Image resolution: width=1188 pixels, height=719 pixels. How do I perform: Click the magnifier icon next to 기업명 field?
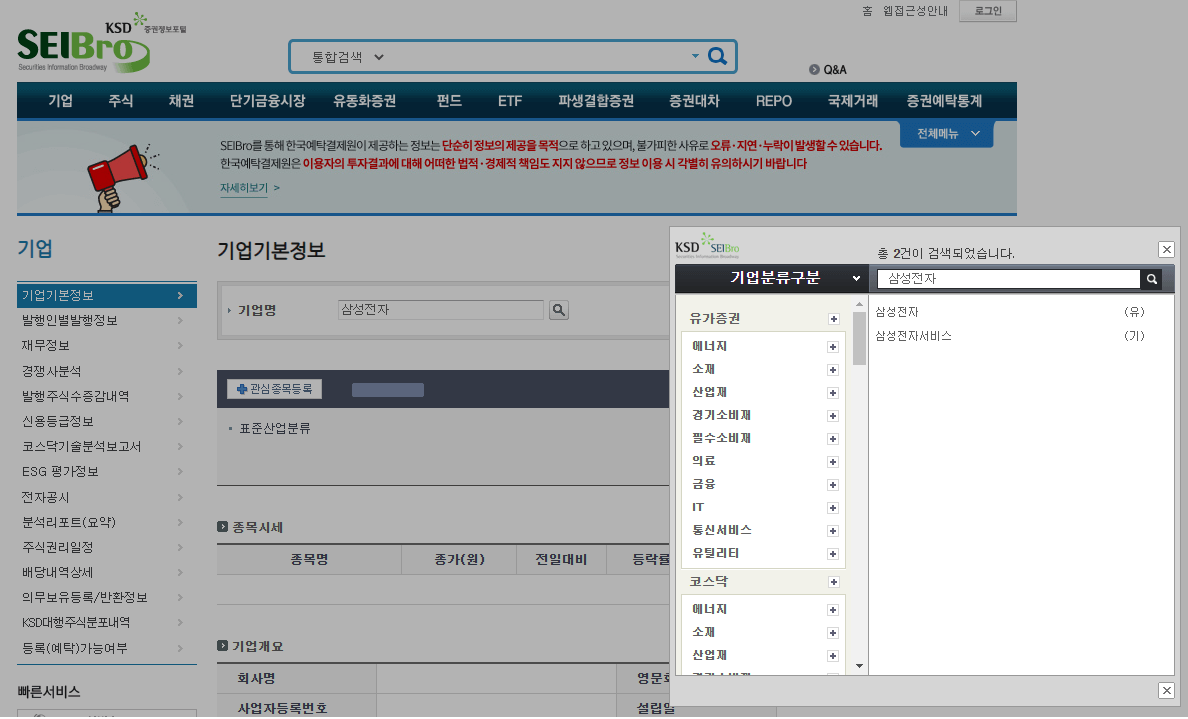click(558, 310)
